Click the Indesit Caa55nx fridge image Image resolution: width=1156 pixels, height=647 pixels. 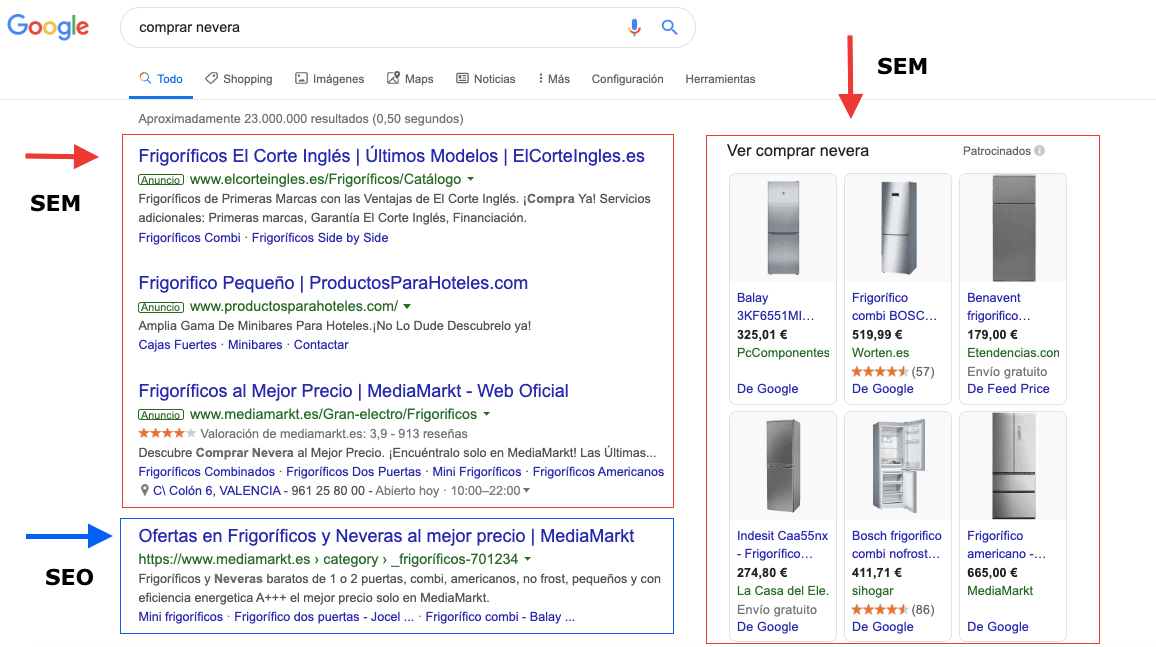click(783, 466)
